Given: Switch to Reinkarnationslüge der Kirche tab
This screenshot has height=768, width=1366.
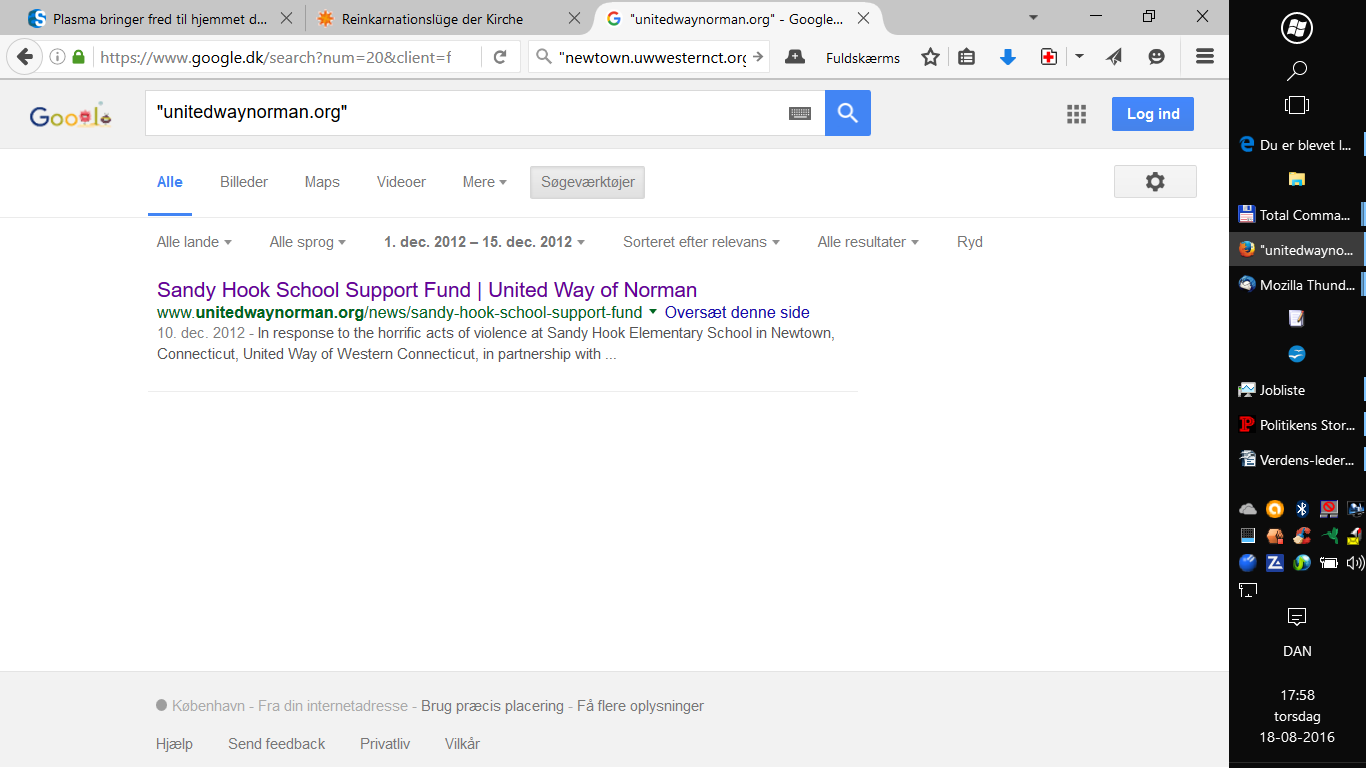Looking at the screenshot, I should click(x=432, y=18).
